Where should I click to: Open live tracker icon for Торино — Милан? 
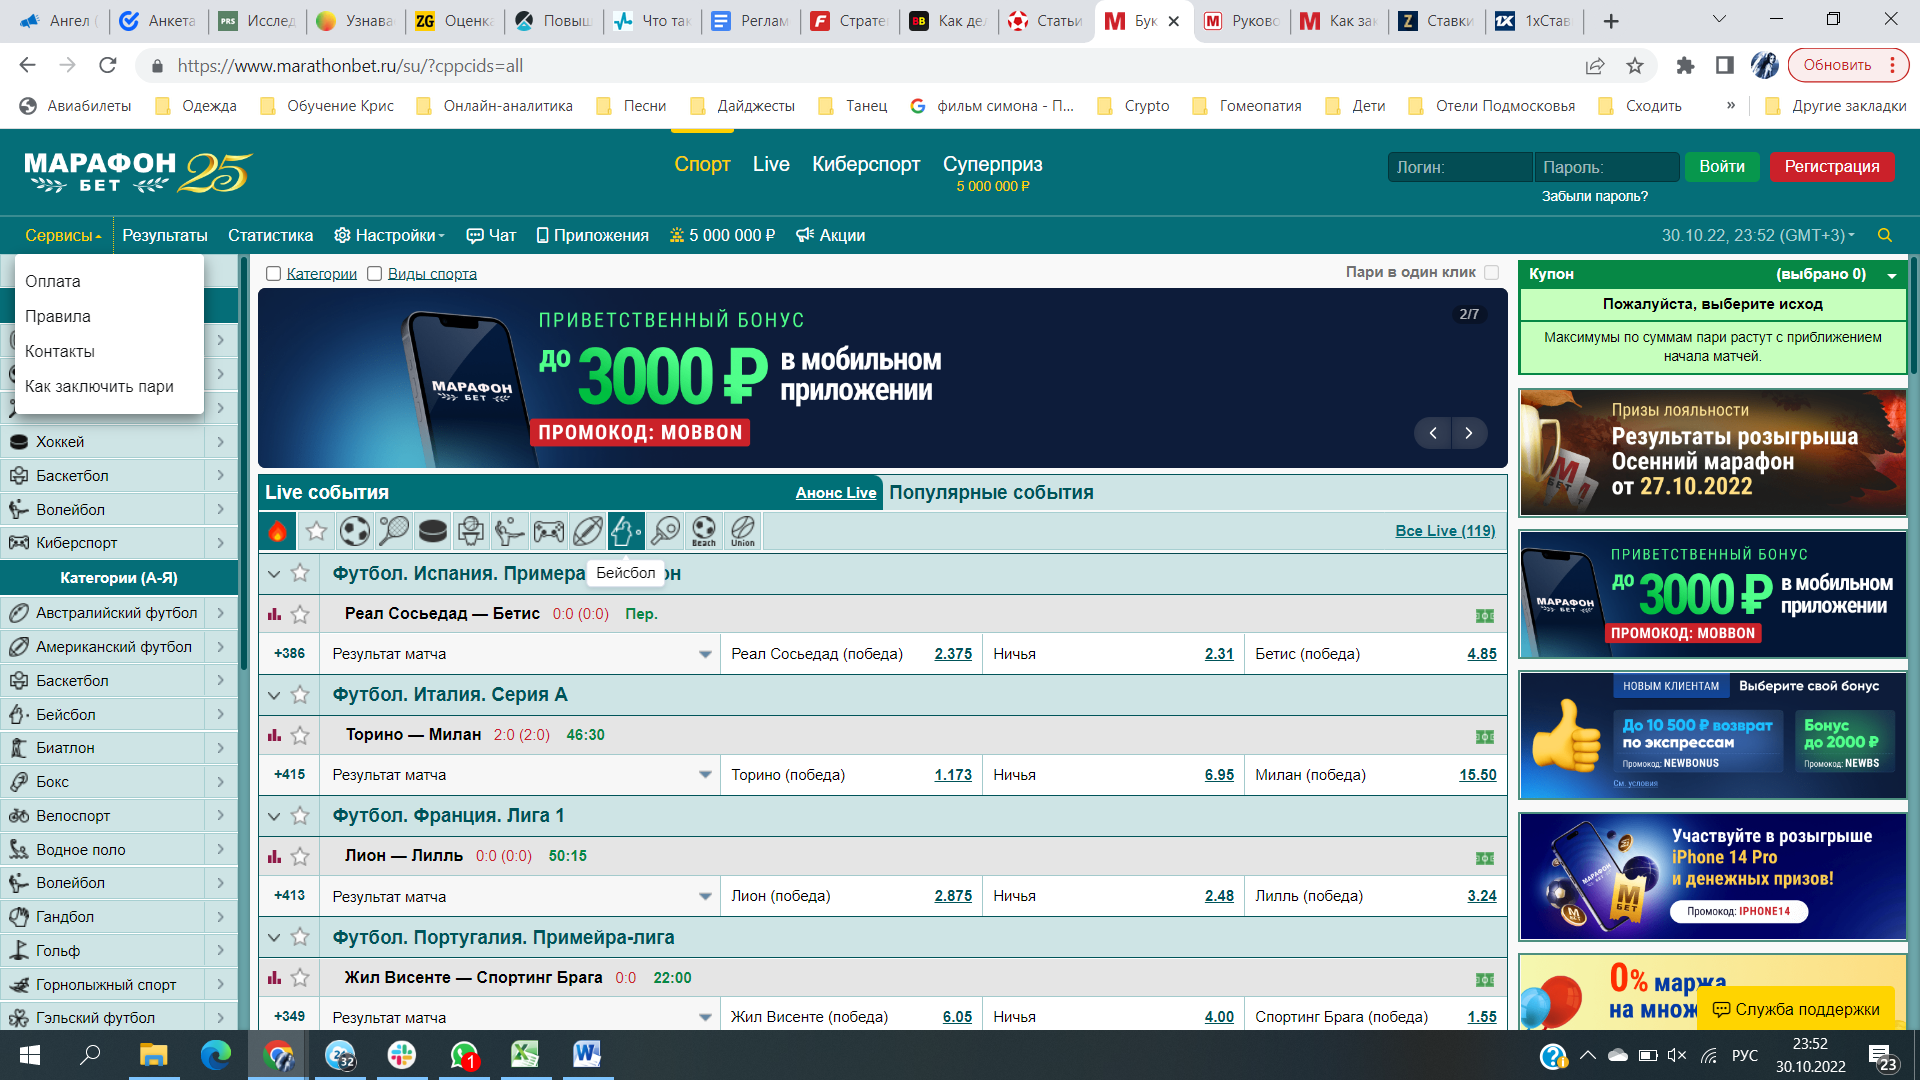tap(1485, 736)
